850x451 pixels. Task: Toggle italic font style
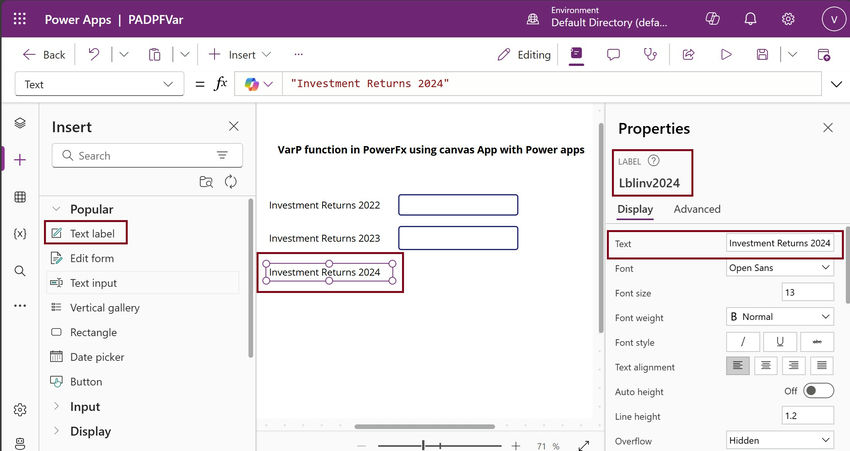point(743,342)
